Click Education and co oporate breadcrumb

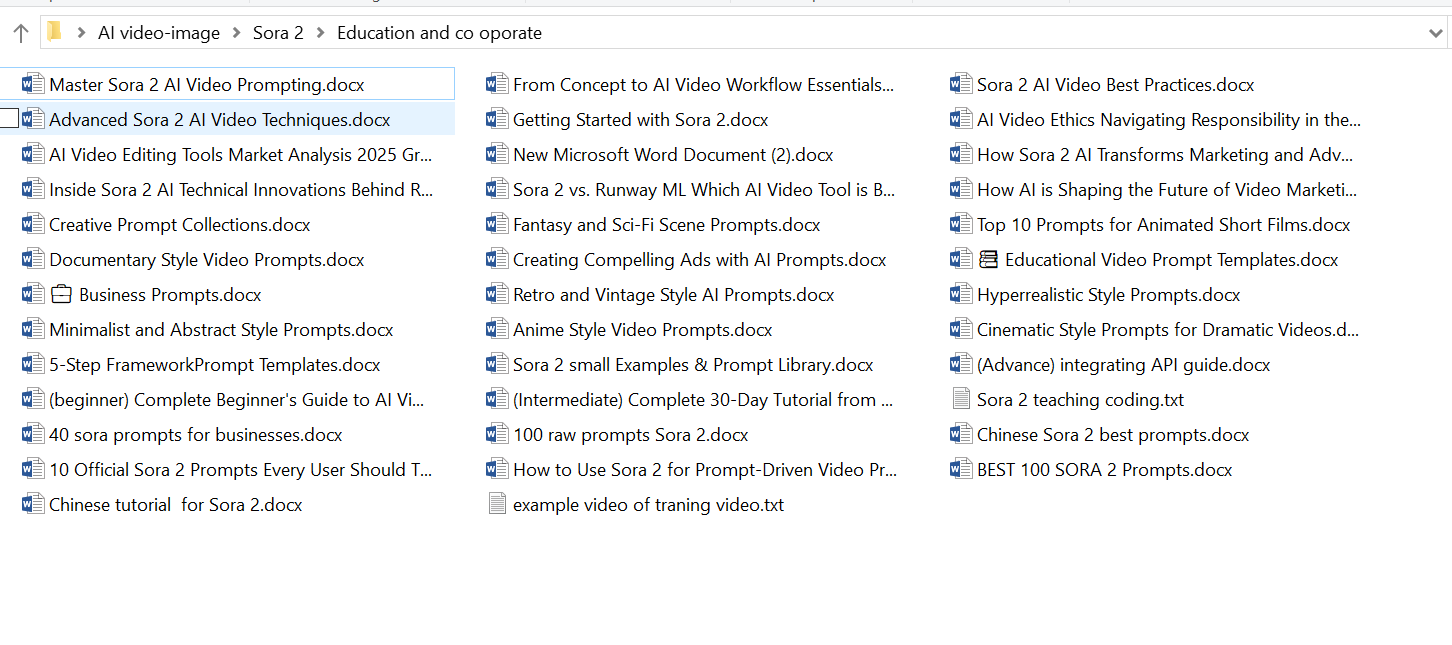pos(439,33)
